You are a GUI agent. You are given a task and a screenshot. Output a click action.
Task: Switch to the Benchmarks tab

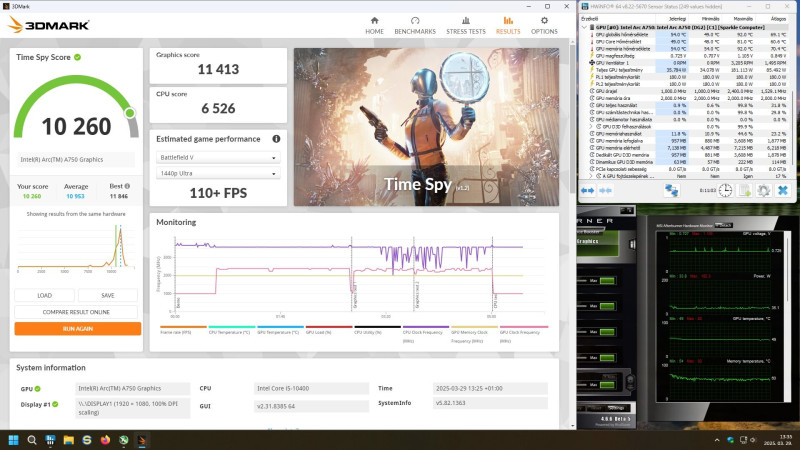(x=415, y=26)
